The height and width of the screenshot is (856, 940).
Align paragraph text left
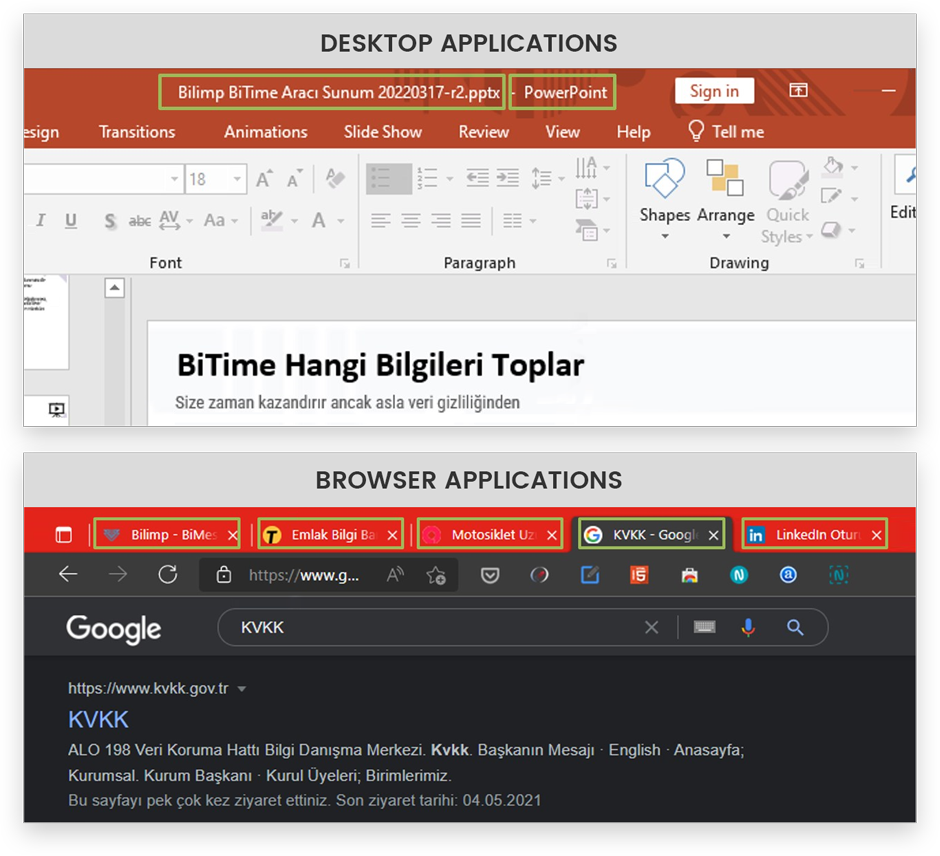381,221
